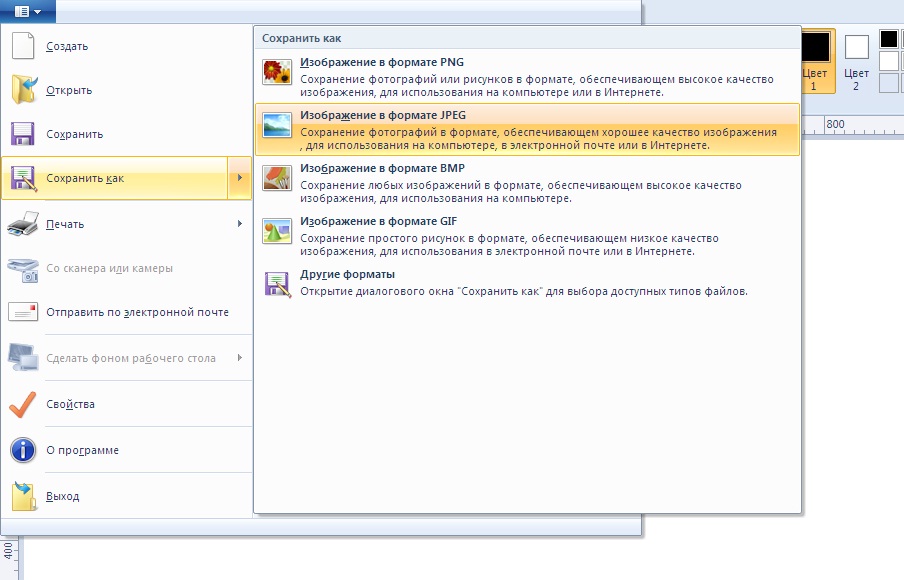Click the О программе info icon

click(x=23, y=450)
